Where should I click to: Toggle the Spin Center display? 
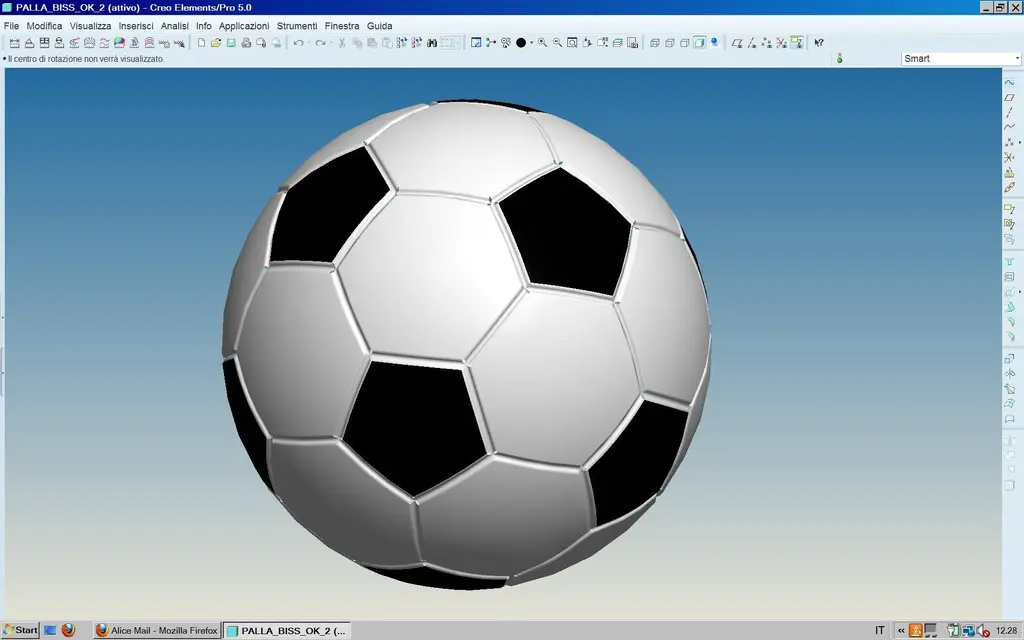coord(491,43)
